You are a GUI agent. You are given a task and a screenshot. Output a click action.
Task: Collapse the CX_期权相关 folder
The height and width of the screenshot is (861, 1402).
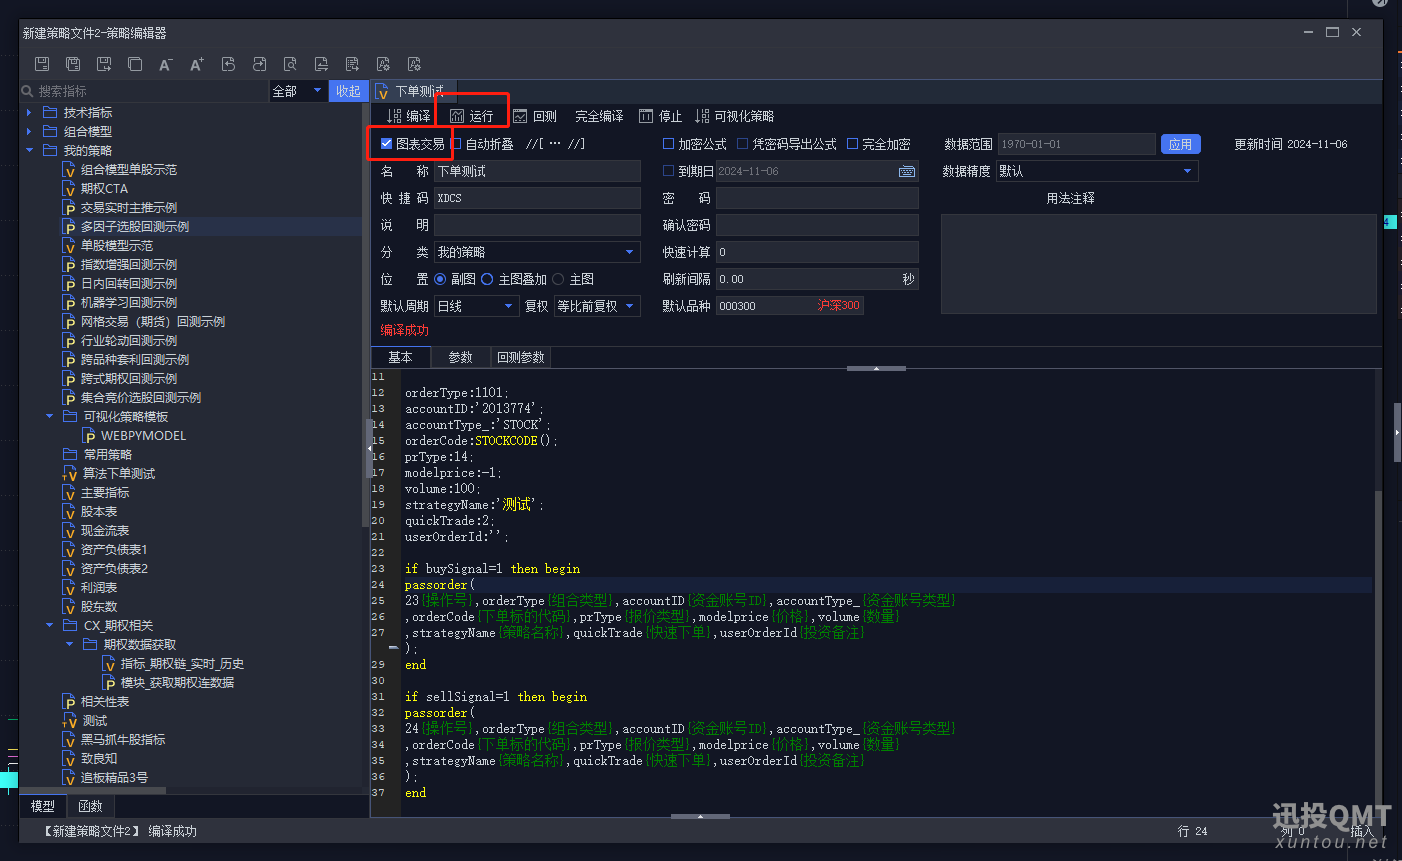(49, 626)
